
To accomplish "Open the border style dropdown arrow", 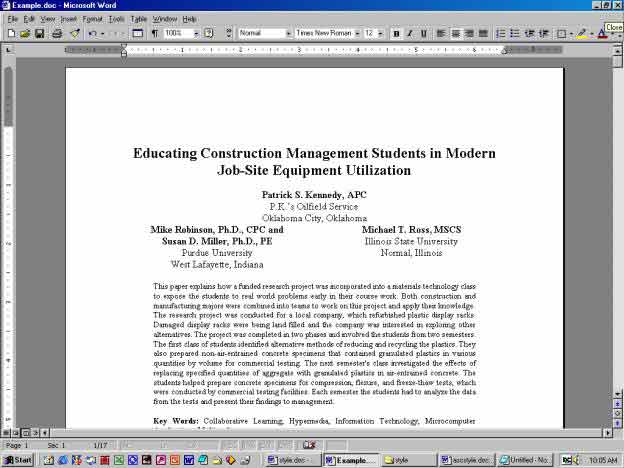I will [571, 34].
